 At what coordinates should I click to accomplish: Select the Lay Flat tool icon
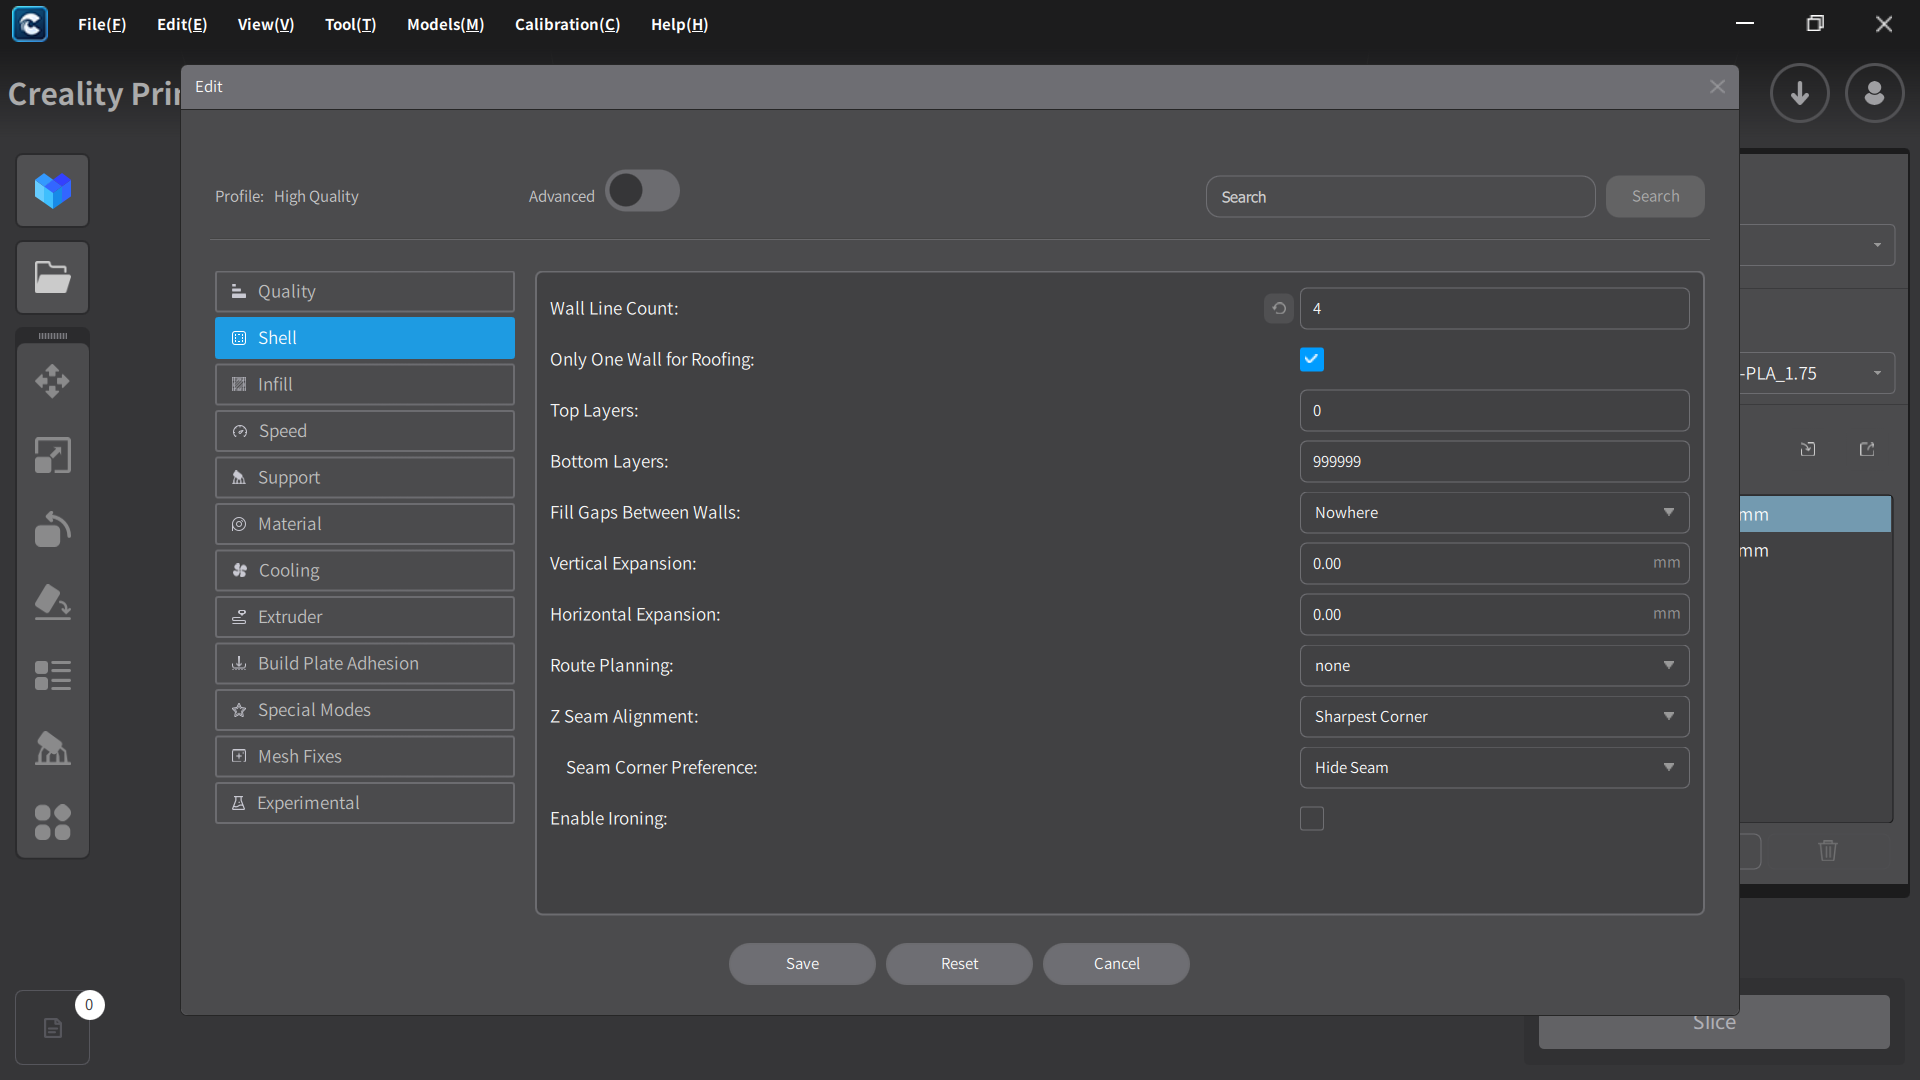tap(53, 602)
